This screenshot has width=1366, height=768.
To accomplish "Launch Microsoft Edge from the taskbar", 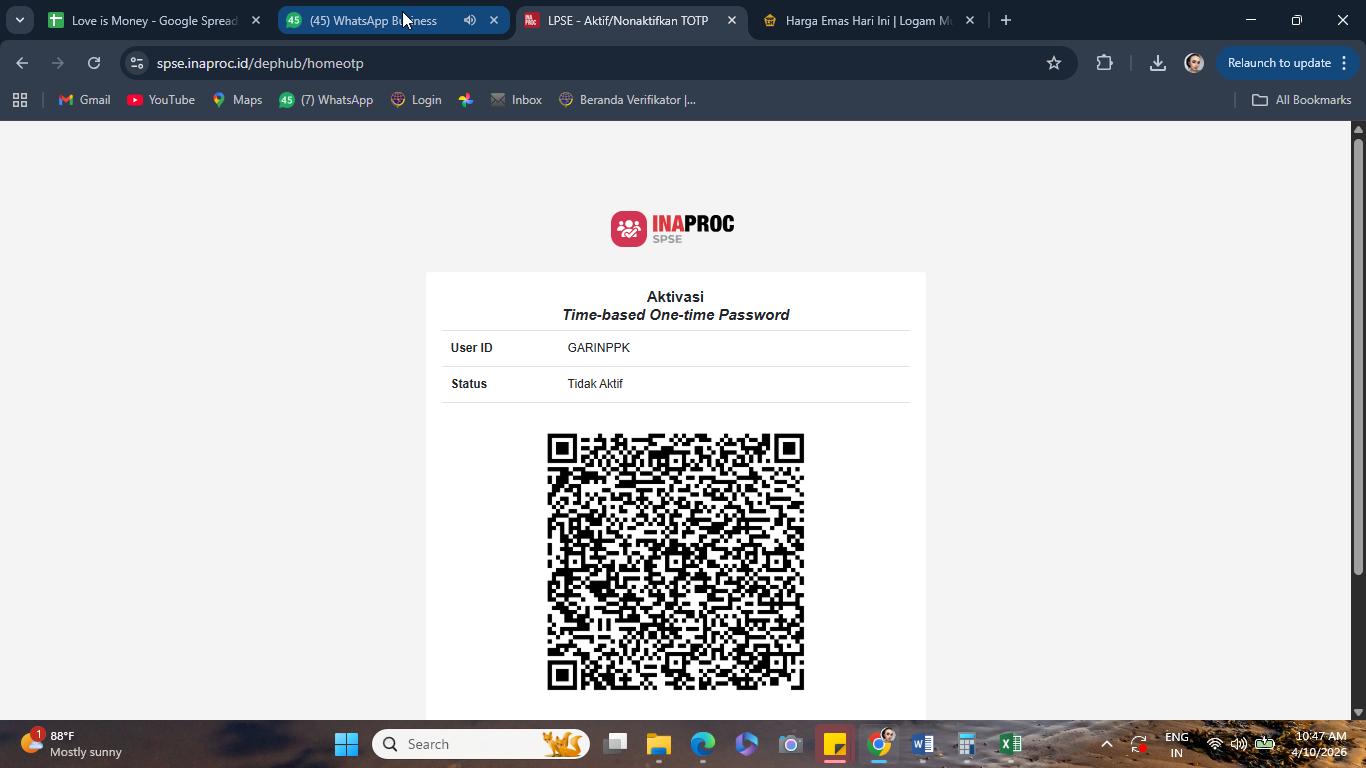I will click(703, 744).
